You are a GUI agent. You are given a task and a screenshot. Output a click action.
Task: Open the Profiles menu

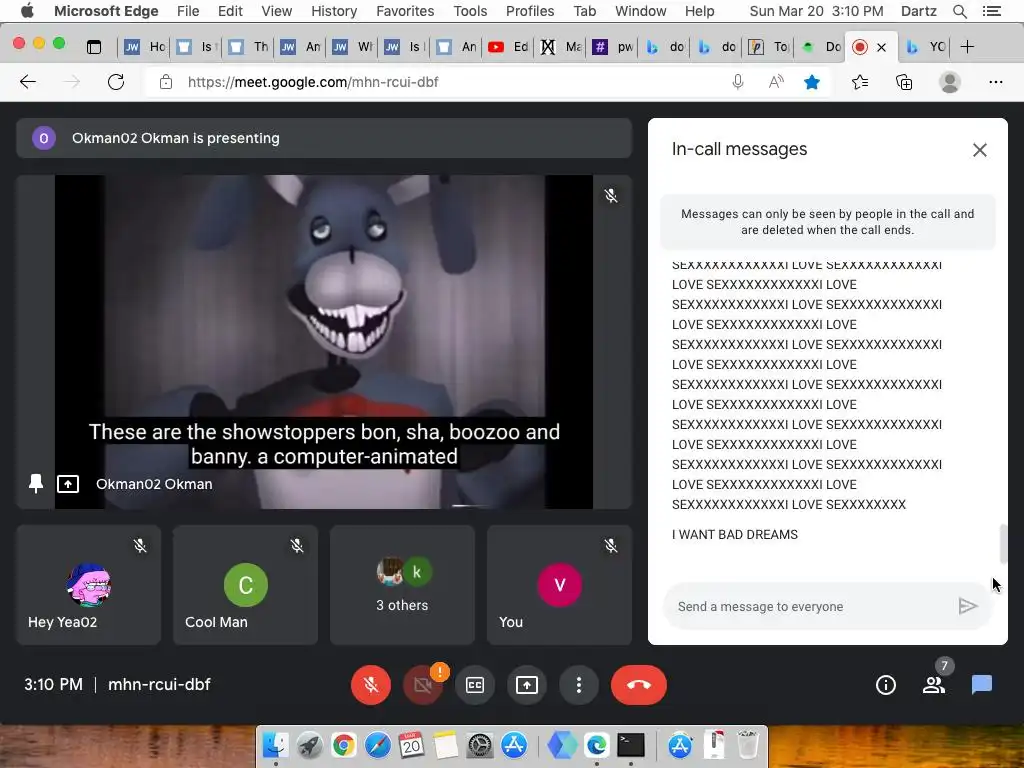(530, 11)
